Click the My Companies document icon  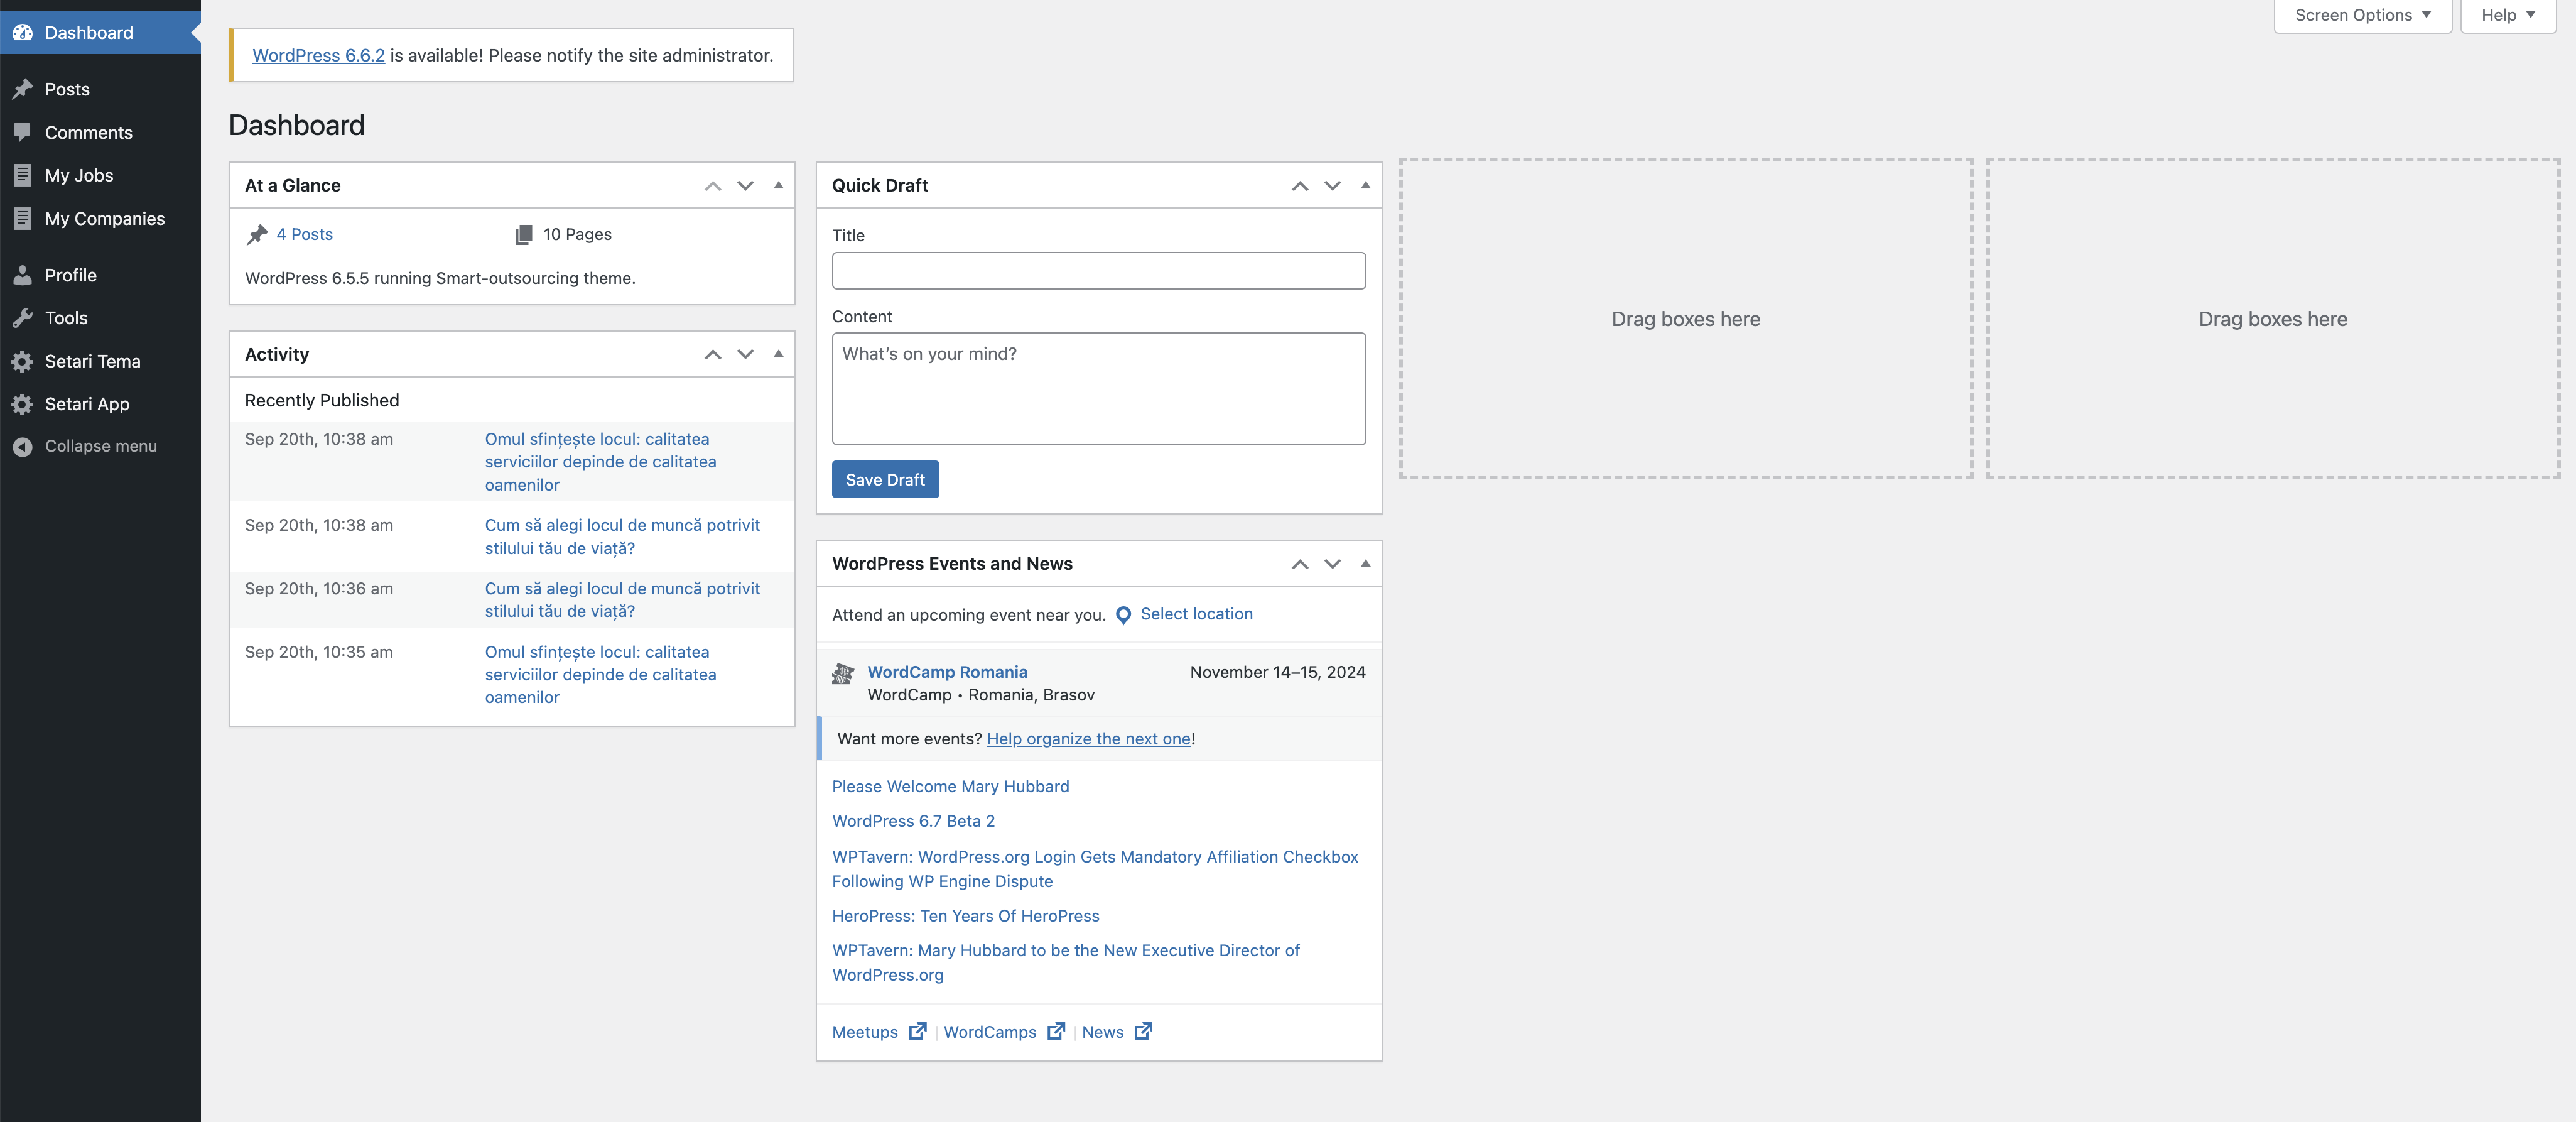click(x=22, y=218)
